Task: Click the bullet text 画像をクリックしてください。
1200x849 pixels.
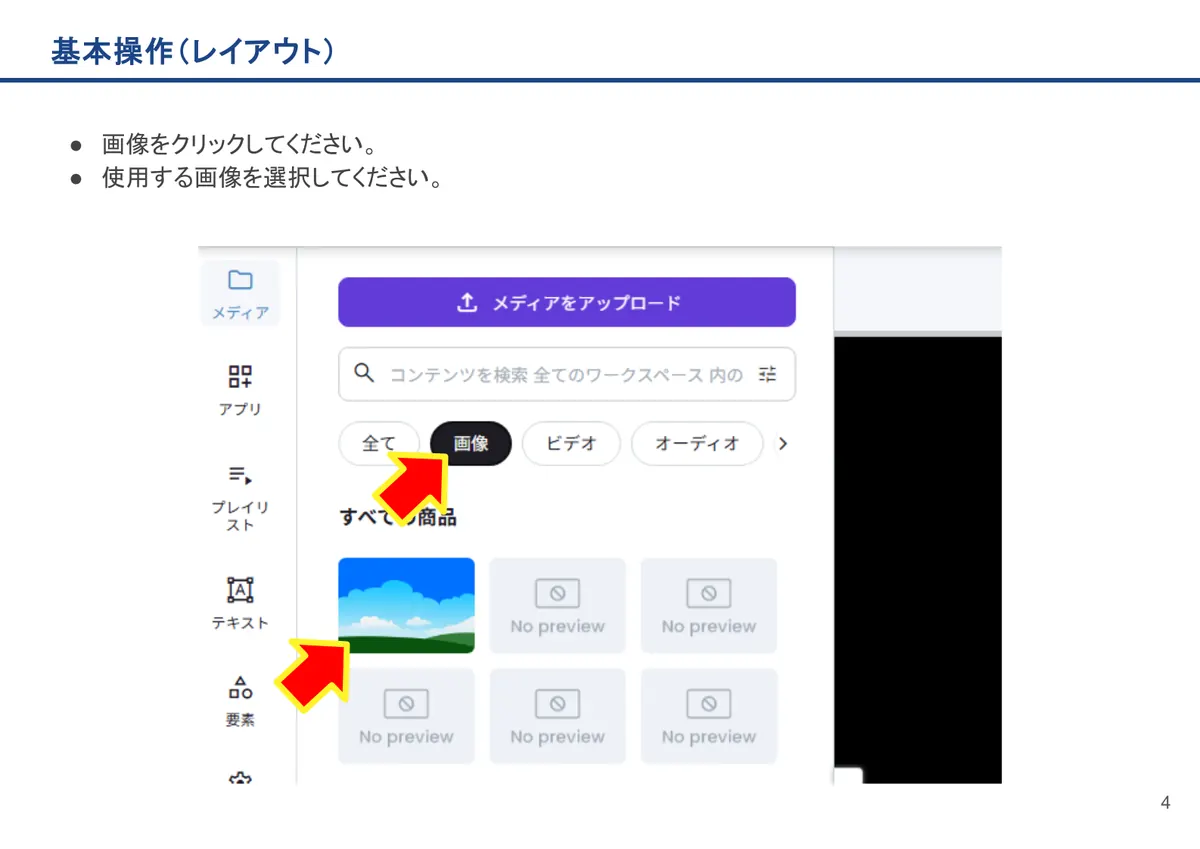Action: [x=239, y=144]
